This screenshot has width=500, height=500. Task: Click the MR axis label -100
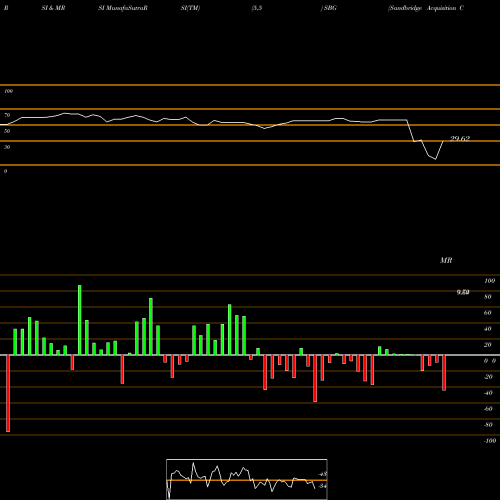tap(490, 441)
